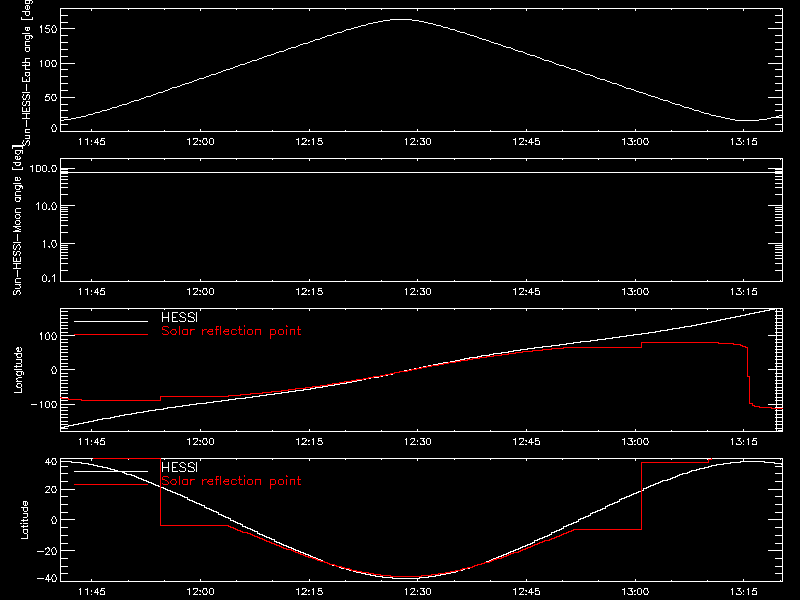
Task: Click the Longitude axis title
Action: pyautogui.click(x=18, y=370)
